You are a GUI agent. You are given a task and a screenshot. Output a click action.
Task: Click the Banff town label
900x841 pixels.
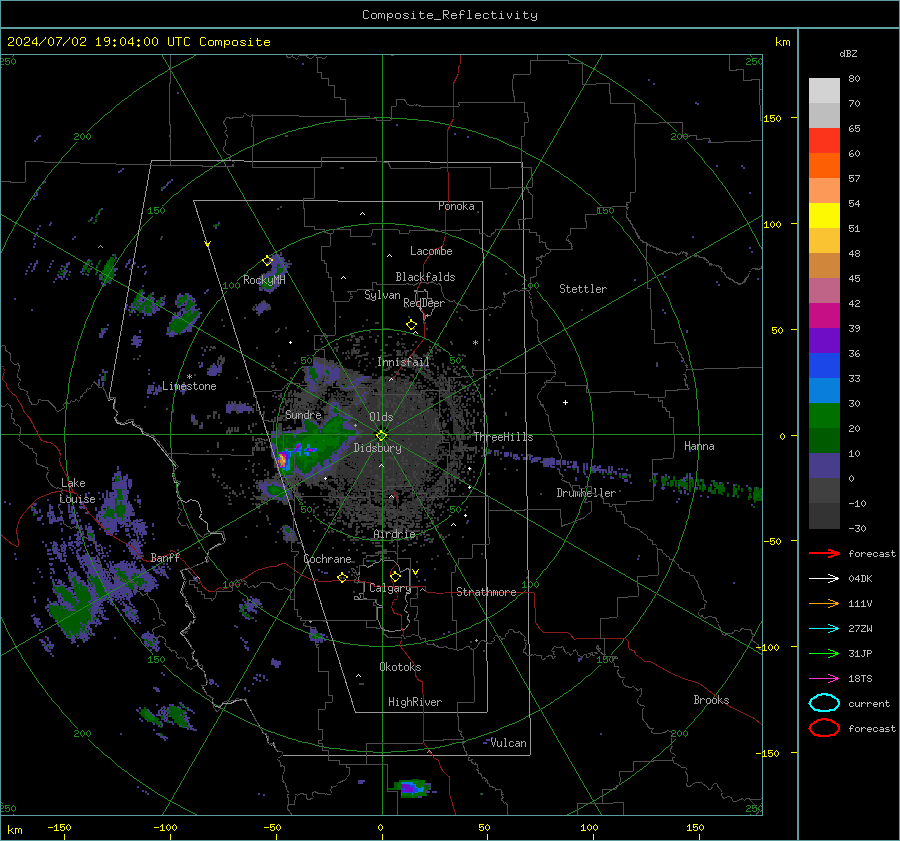click(165, 558)
